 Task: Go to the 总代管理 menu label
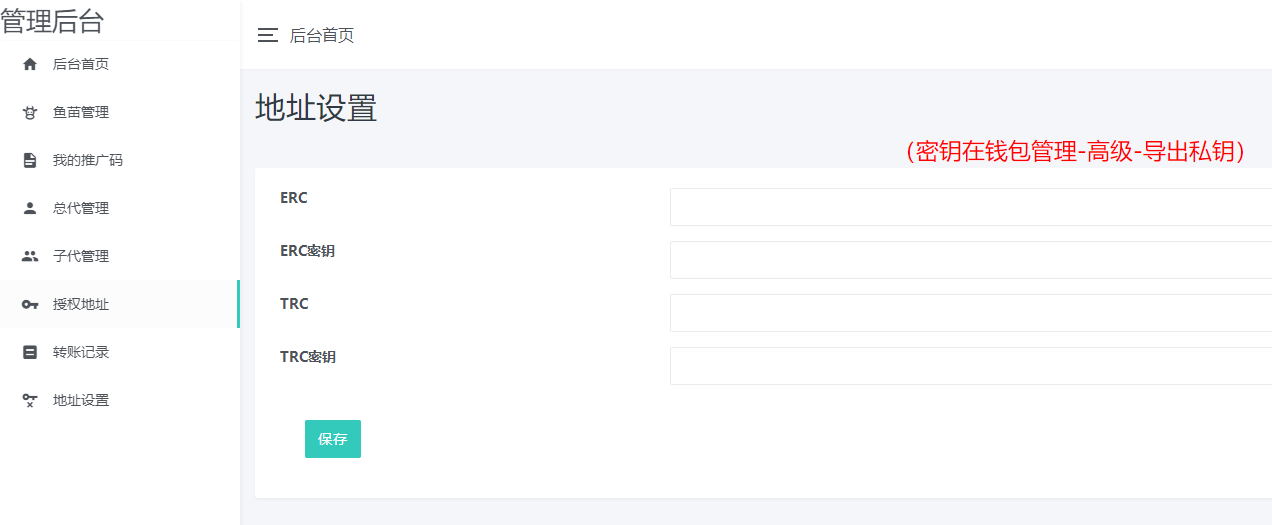81,208
